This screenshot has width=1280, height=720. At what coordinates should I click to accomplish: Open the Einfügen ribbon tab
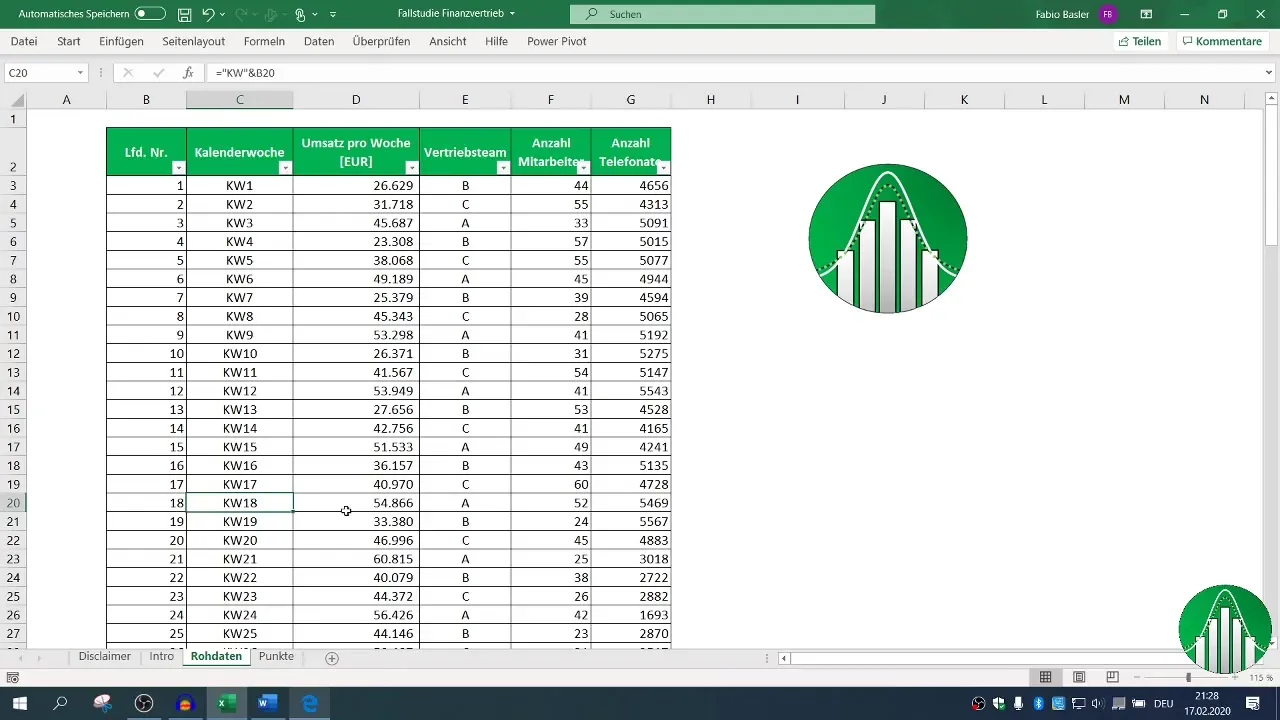(121, 41)
